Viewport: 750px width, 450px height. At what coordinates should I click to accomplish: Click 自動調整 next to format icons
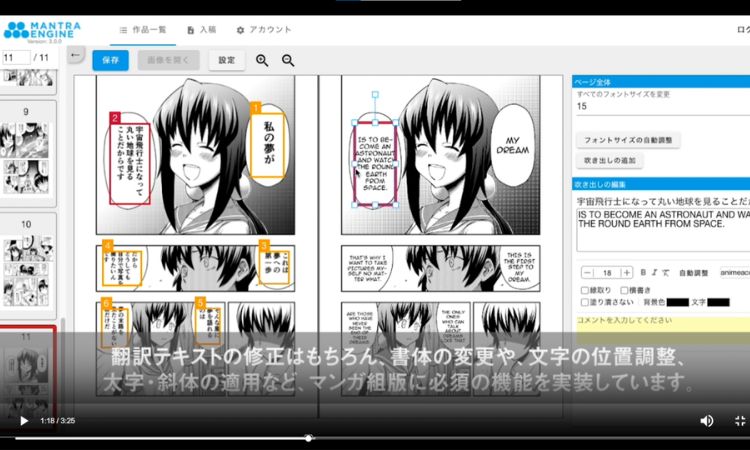coord(693,273)
